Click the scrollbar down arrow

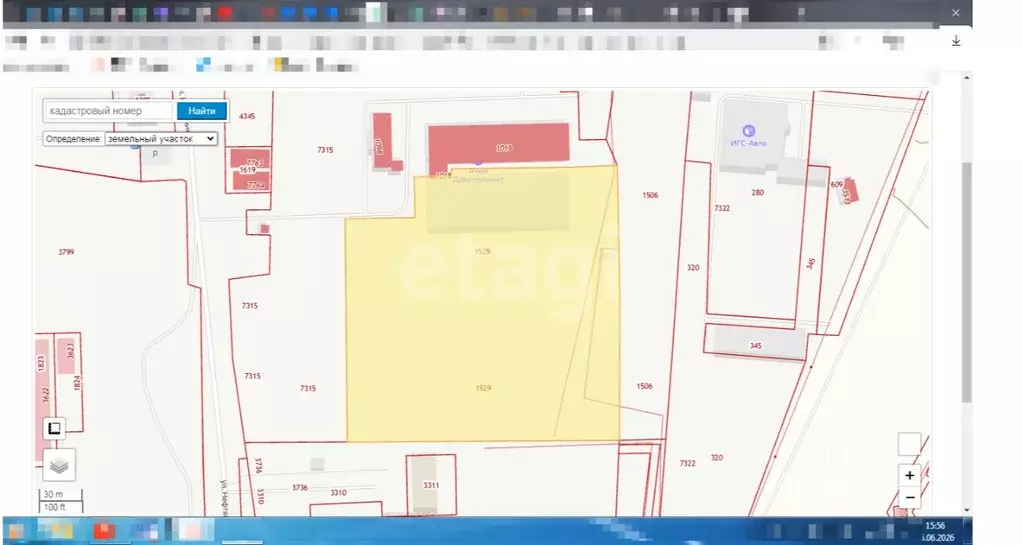[x=967, y=510]
